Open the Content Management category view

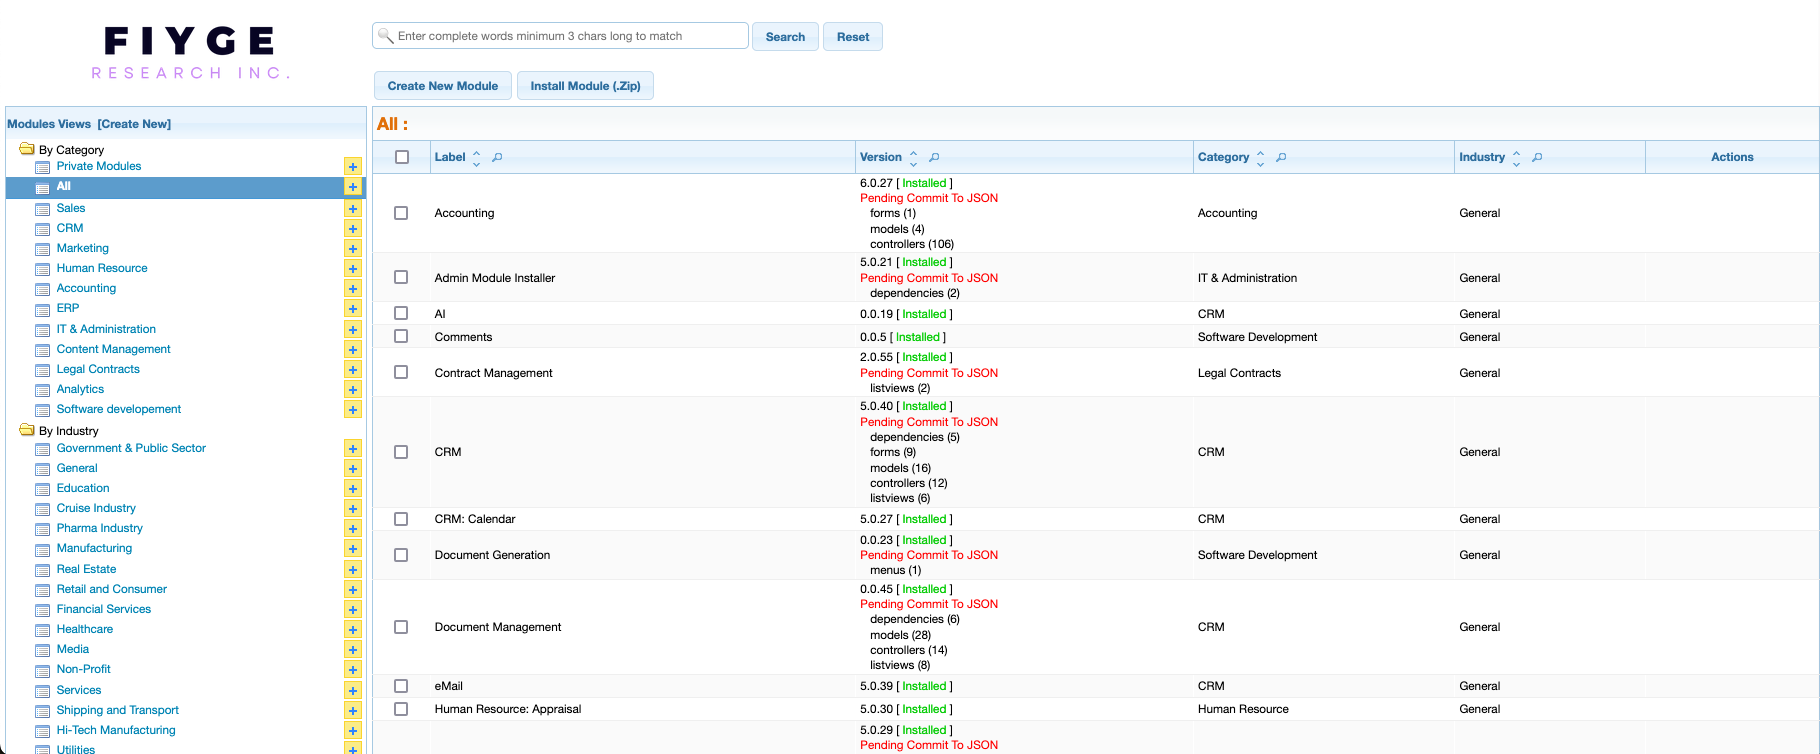click(x=114, y=349)
